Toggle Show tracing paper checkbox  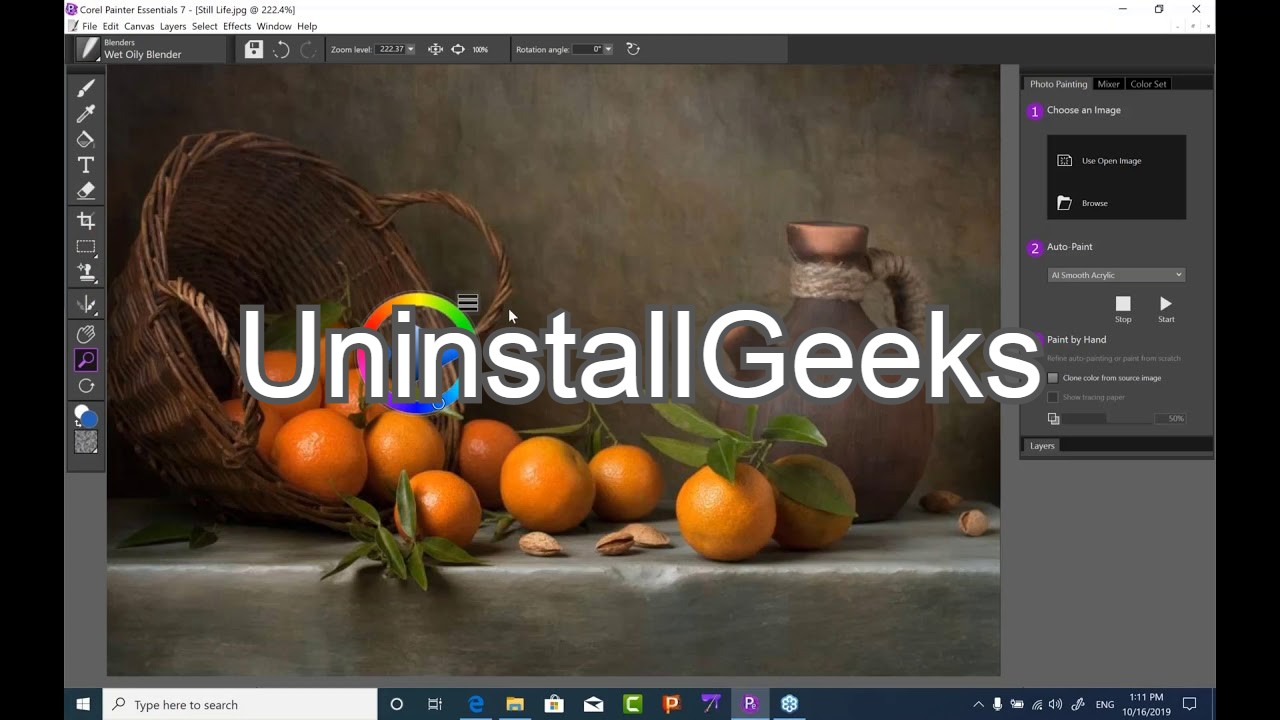[x=1053, y=397]
